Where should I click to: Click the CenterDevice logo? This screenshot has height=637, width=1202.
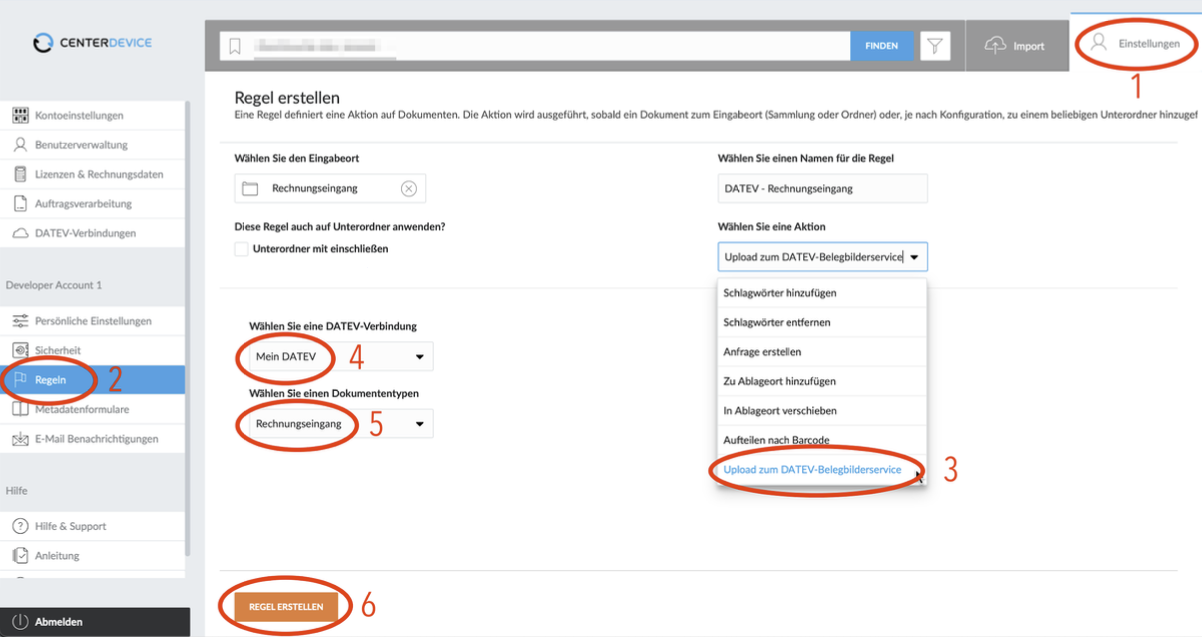(92, 43)
